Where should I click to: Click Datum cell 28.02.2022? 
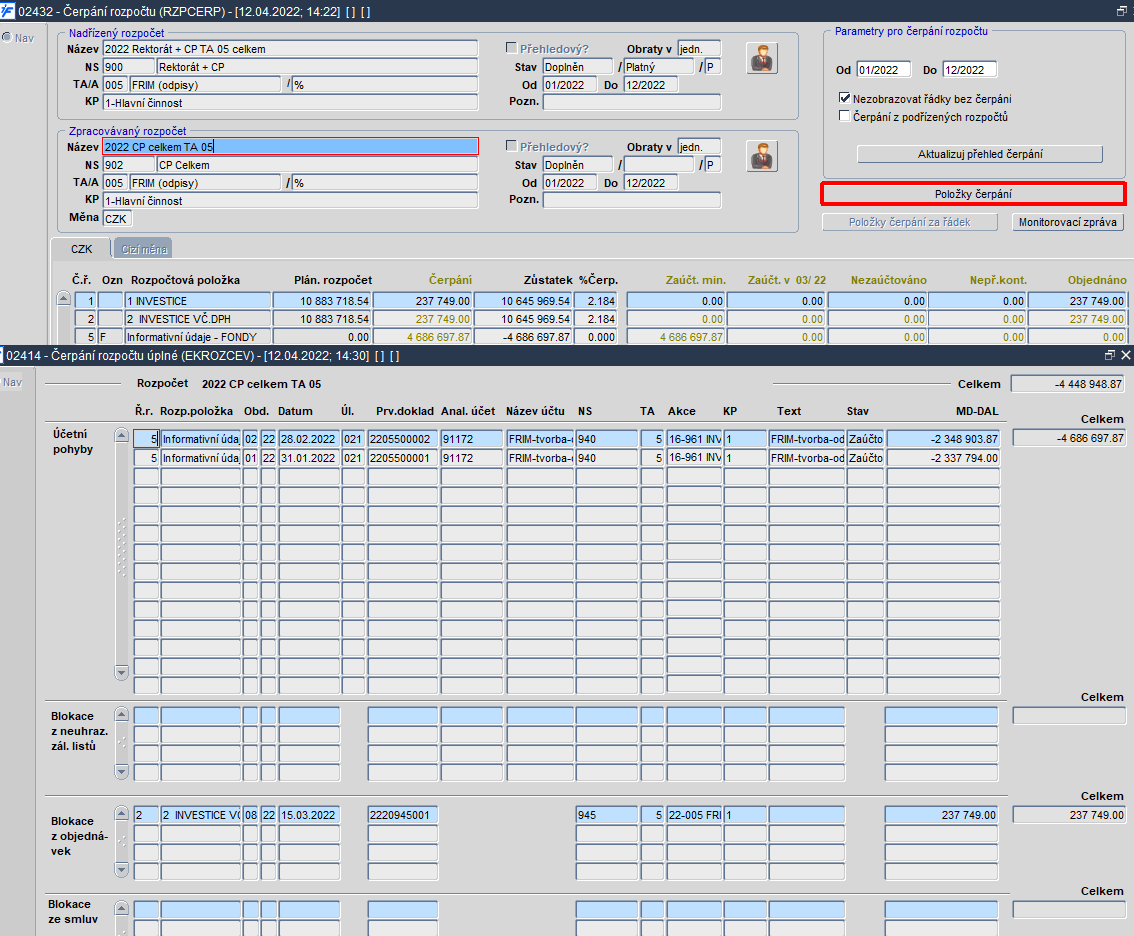309,439
